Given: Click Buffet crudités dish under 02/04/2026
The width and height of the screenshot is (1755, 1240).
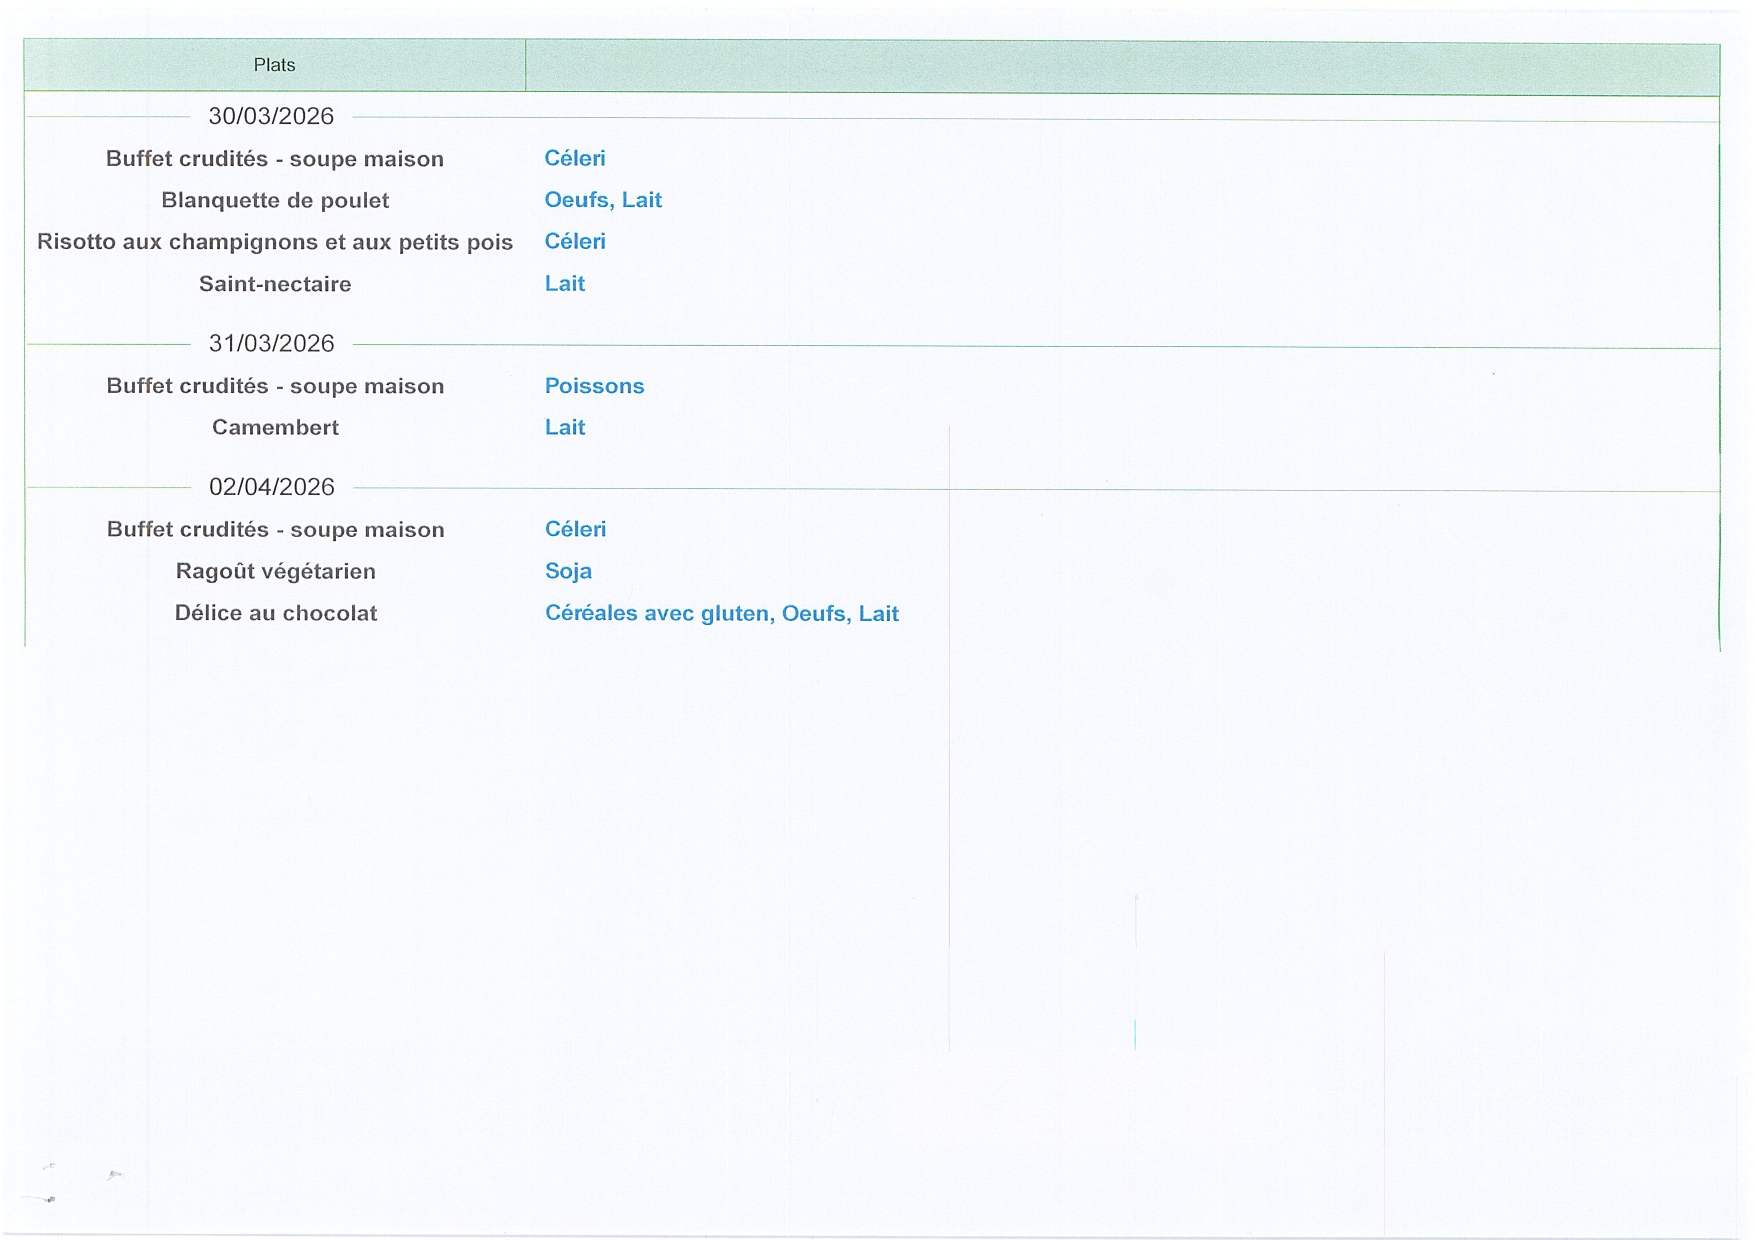Looking at the screenshot, I should 275,530.
